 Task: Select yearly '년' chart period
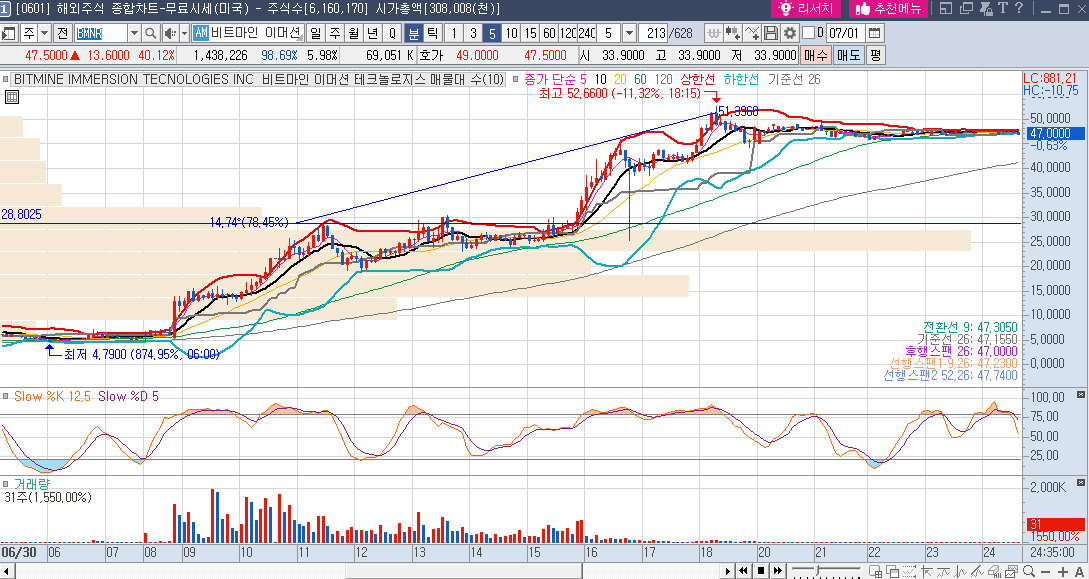(372, 33)
